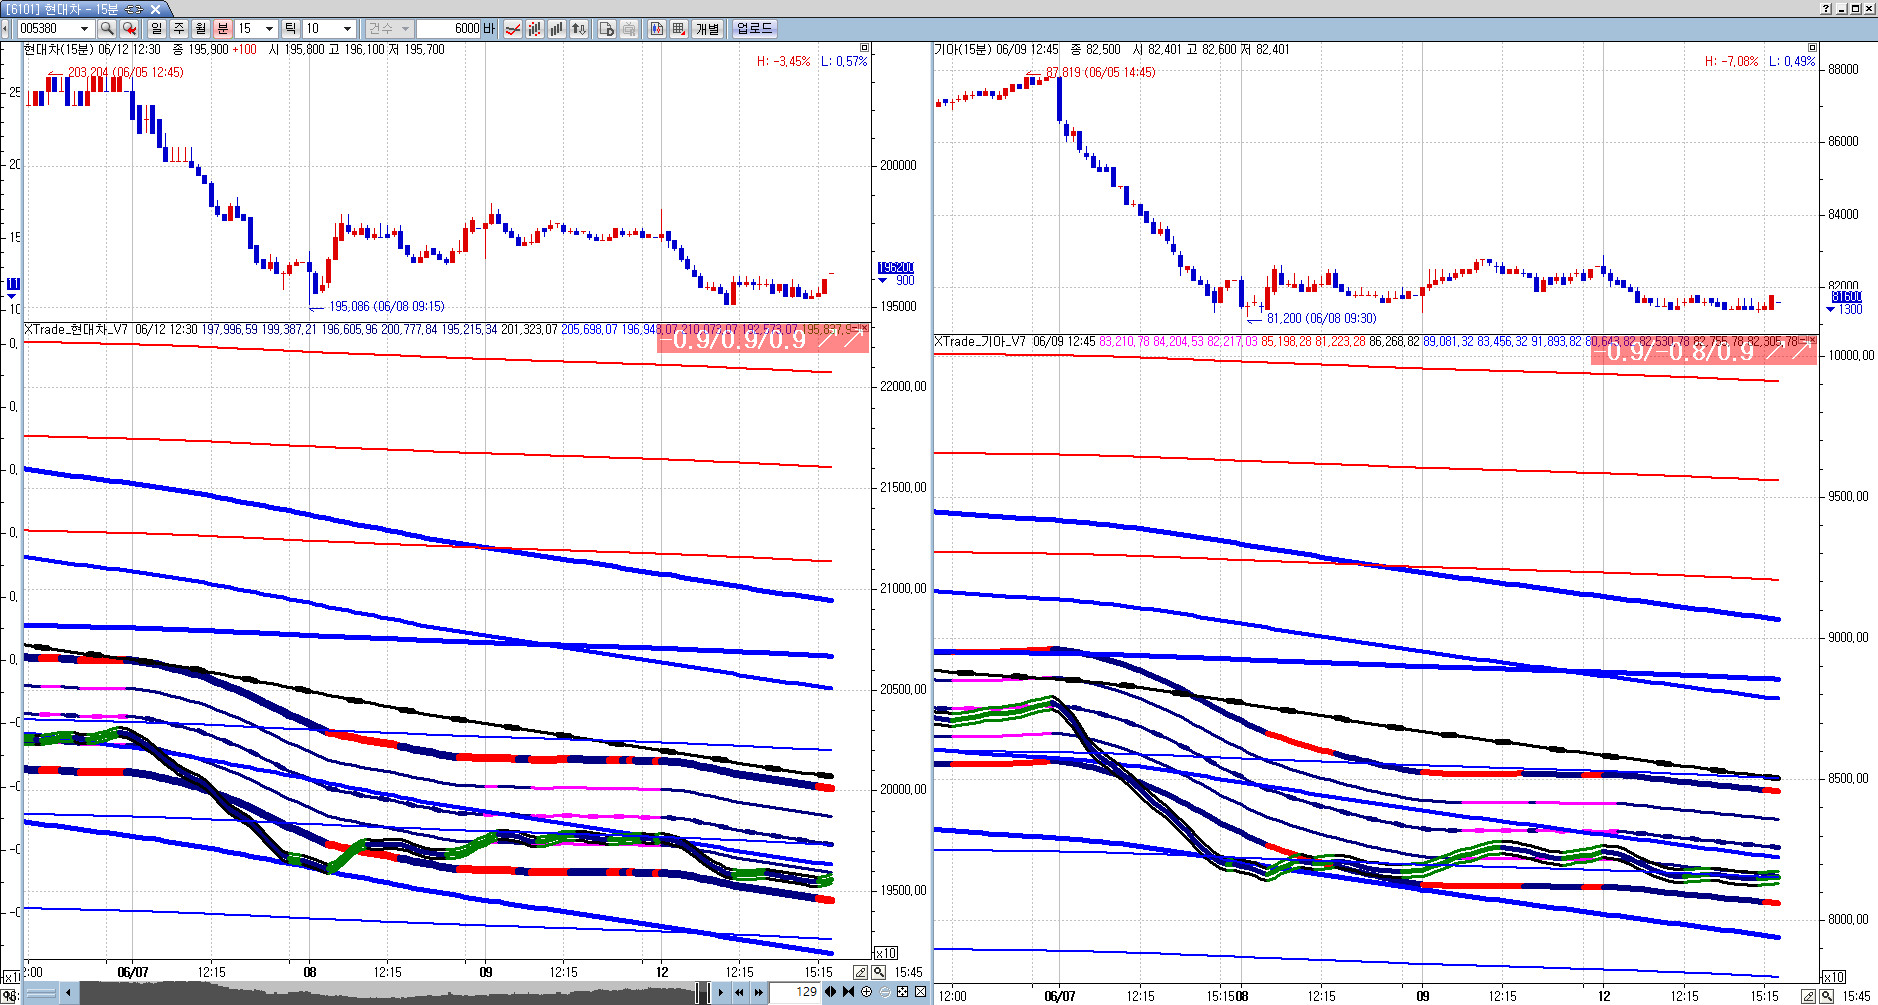Toggle the 분 (minute) period button
The height and width of the screenshot is (1005, 1878).
[x=223, y=29]
